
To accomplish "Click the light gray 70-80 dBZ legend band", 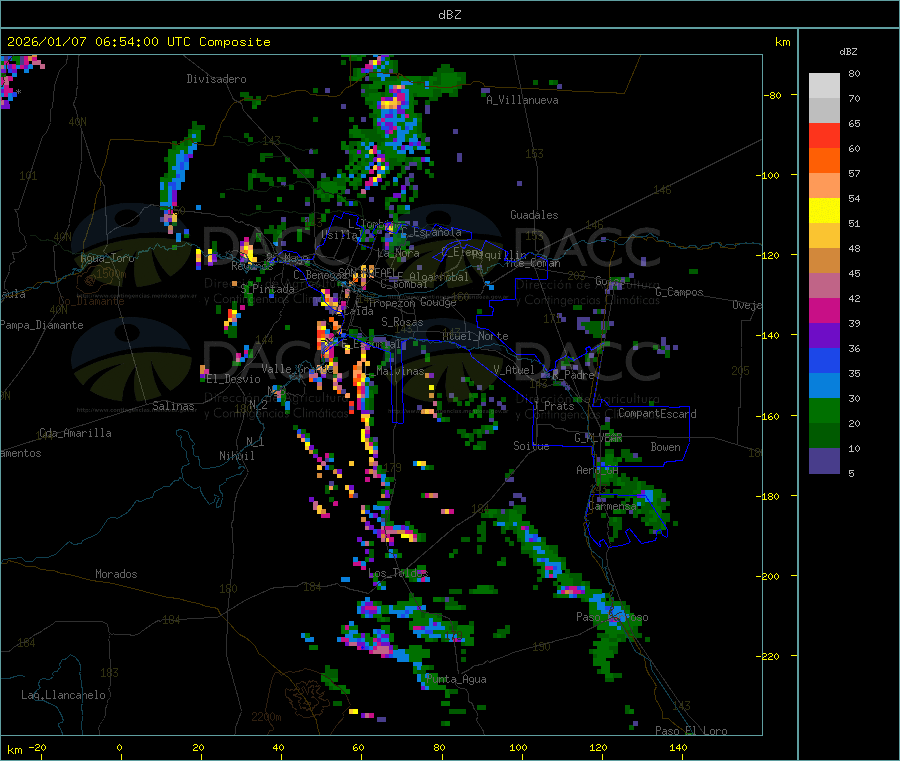I will [824, 86].
